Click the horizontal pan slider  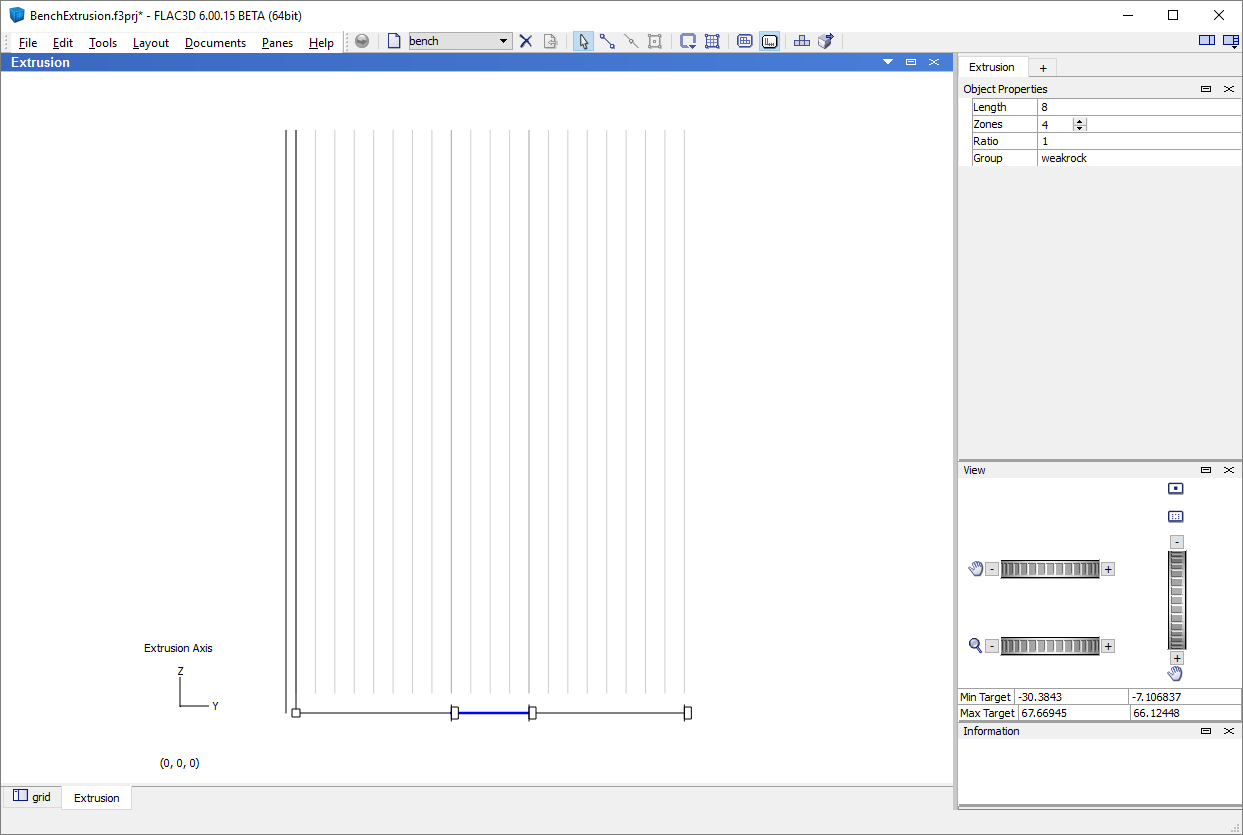coord(1049,569)
